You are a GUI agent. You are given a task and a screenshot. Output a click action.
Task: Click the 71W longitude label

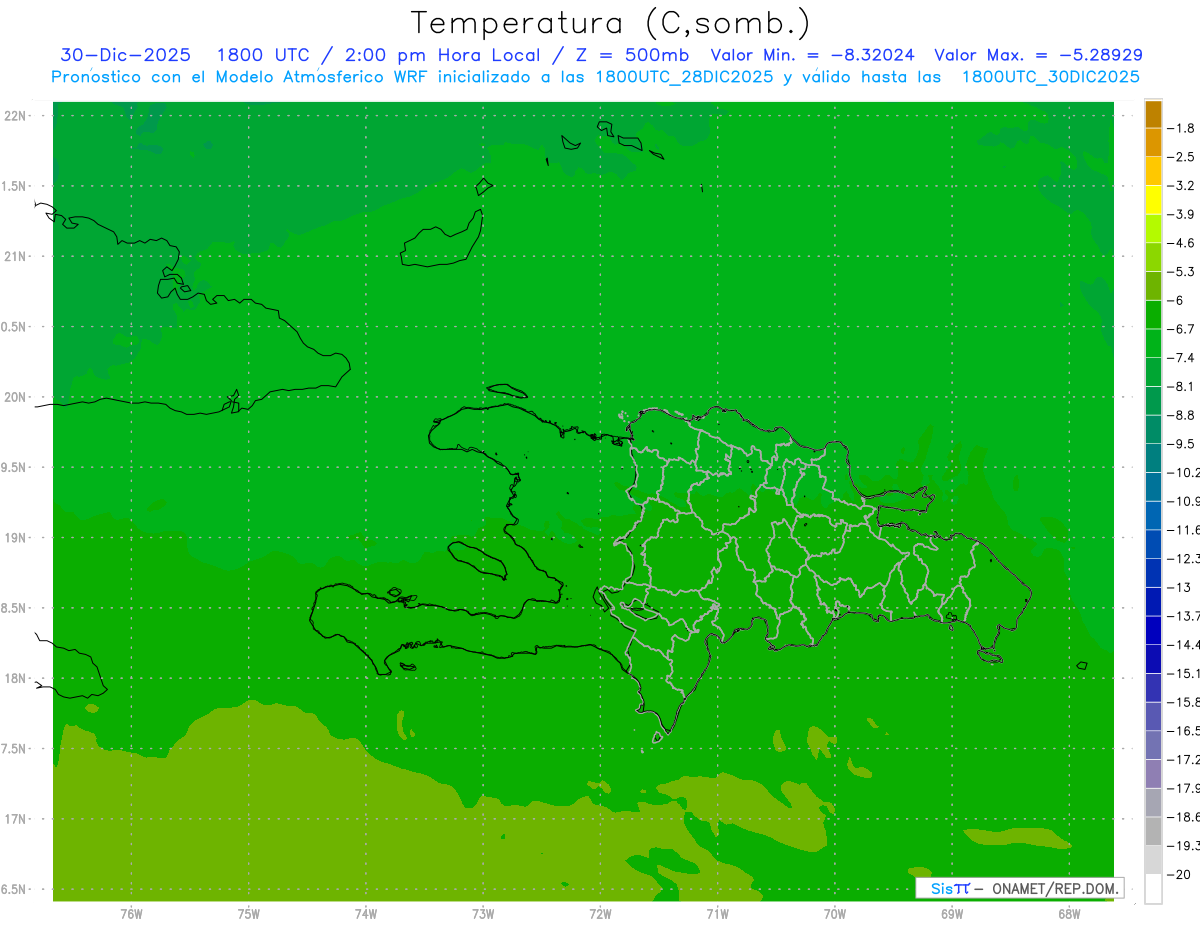tap(717, 914)
